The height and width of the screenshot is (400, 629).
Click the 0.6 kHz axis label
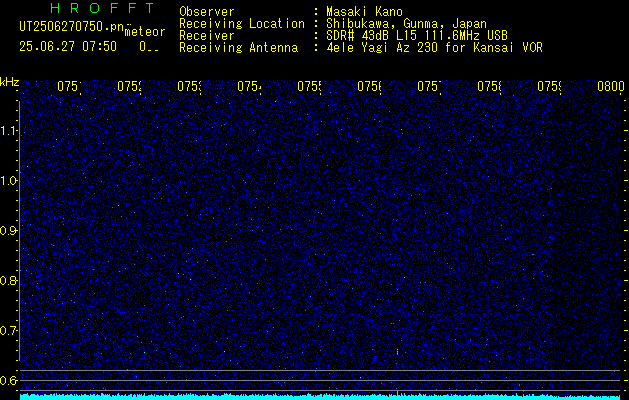8,380
